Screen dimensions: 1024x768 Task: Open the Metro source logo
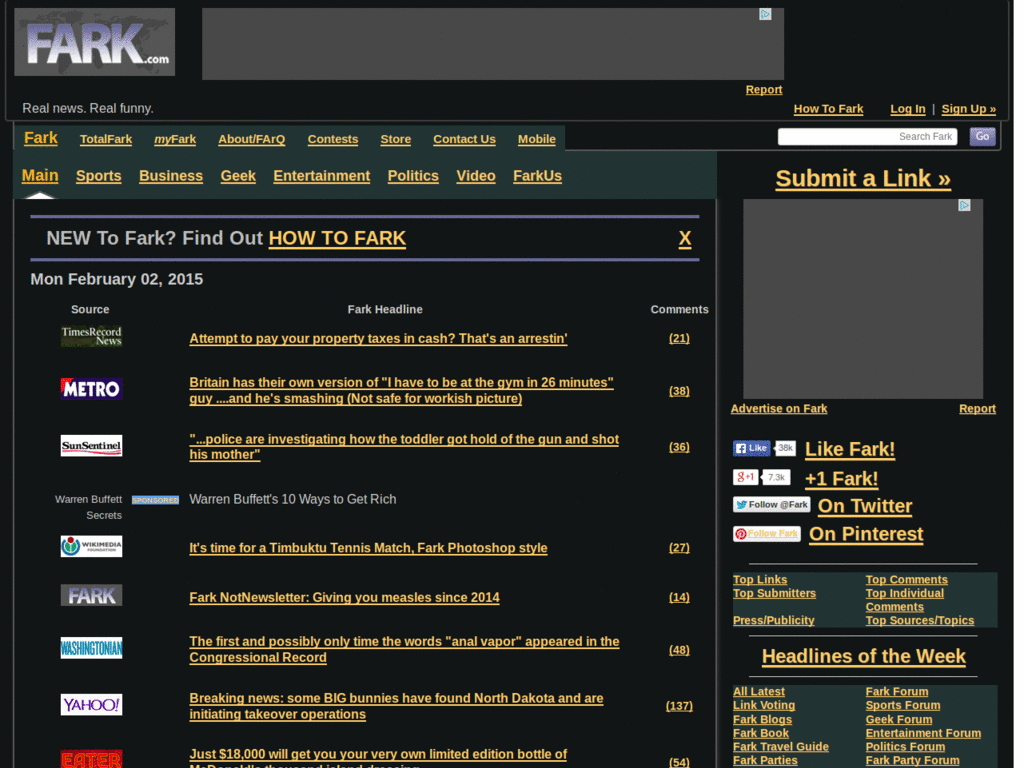click(x=91, y=389)
